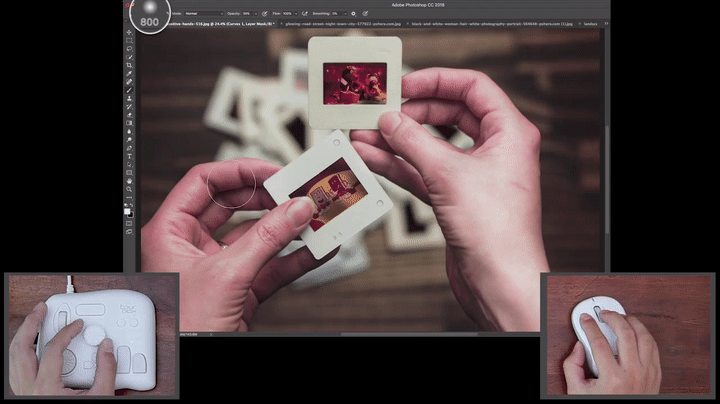Select the Eraser tool
720x404 pixels.
click(129, 114)
